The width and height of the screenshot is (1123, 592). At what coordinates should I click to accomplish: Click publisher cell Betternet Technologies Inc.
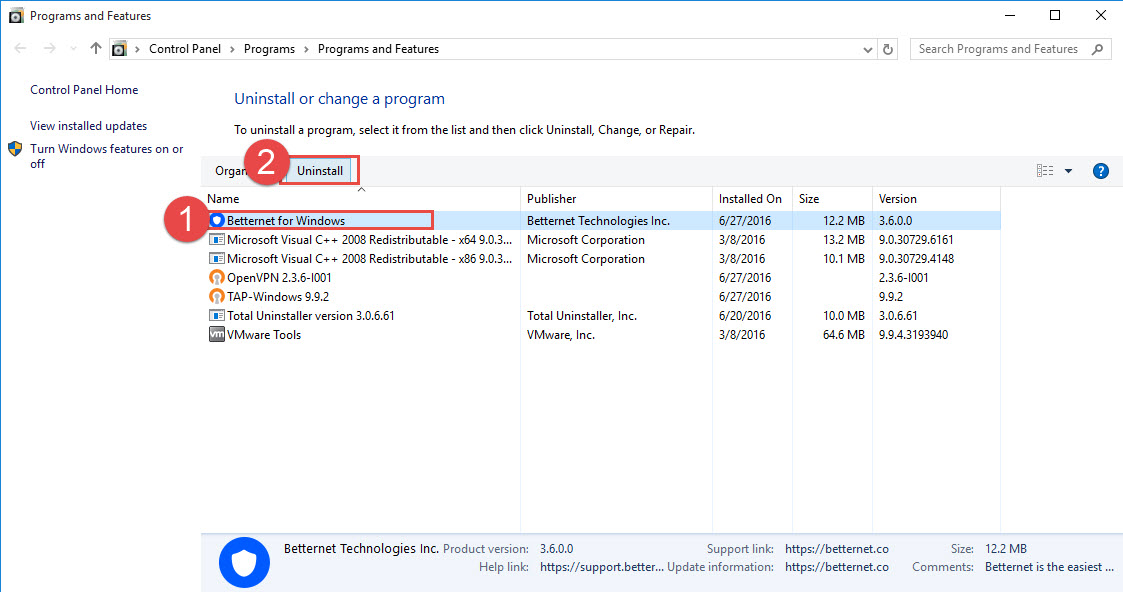(598, 220)
